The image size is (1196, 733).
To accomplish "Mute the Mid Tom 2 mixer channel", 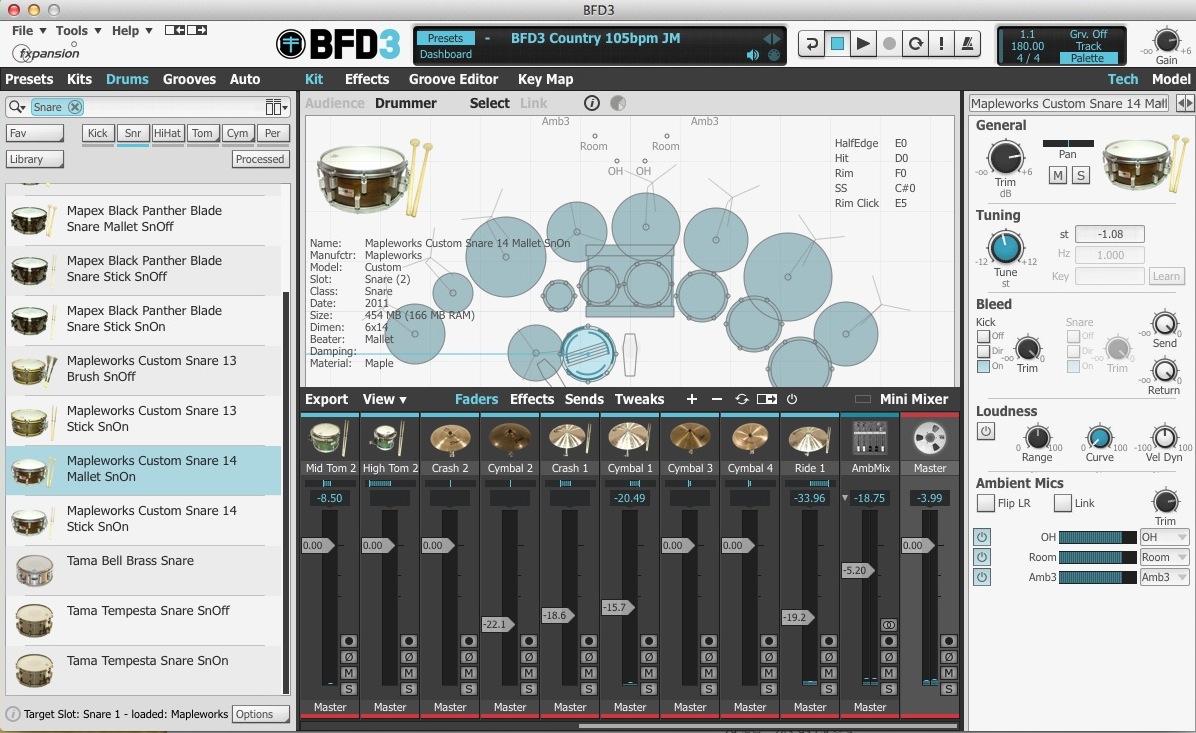I will tap(349, 673).
